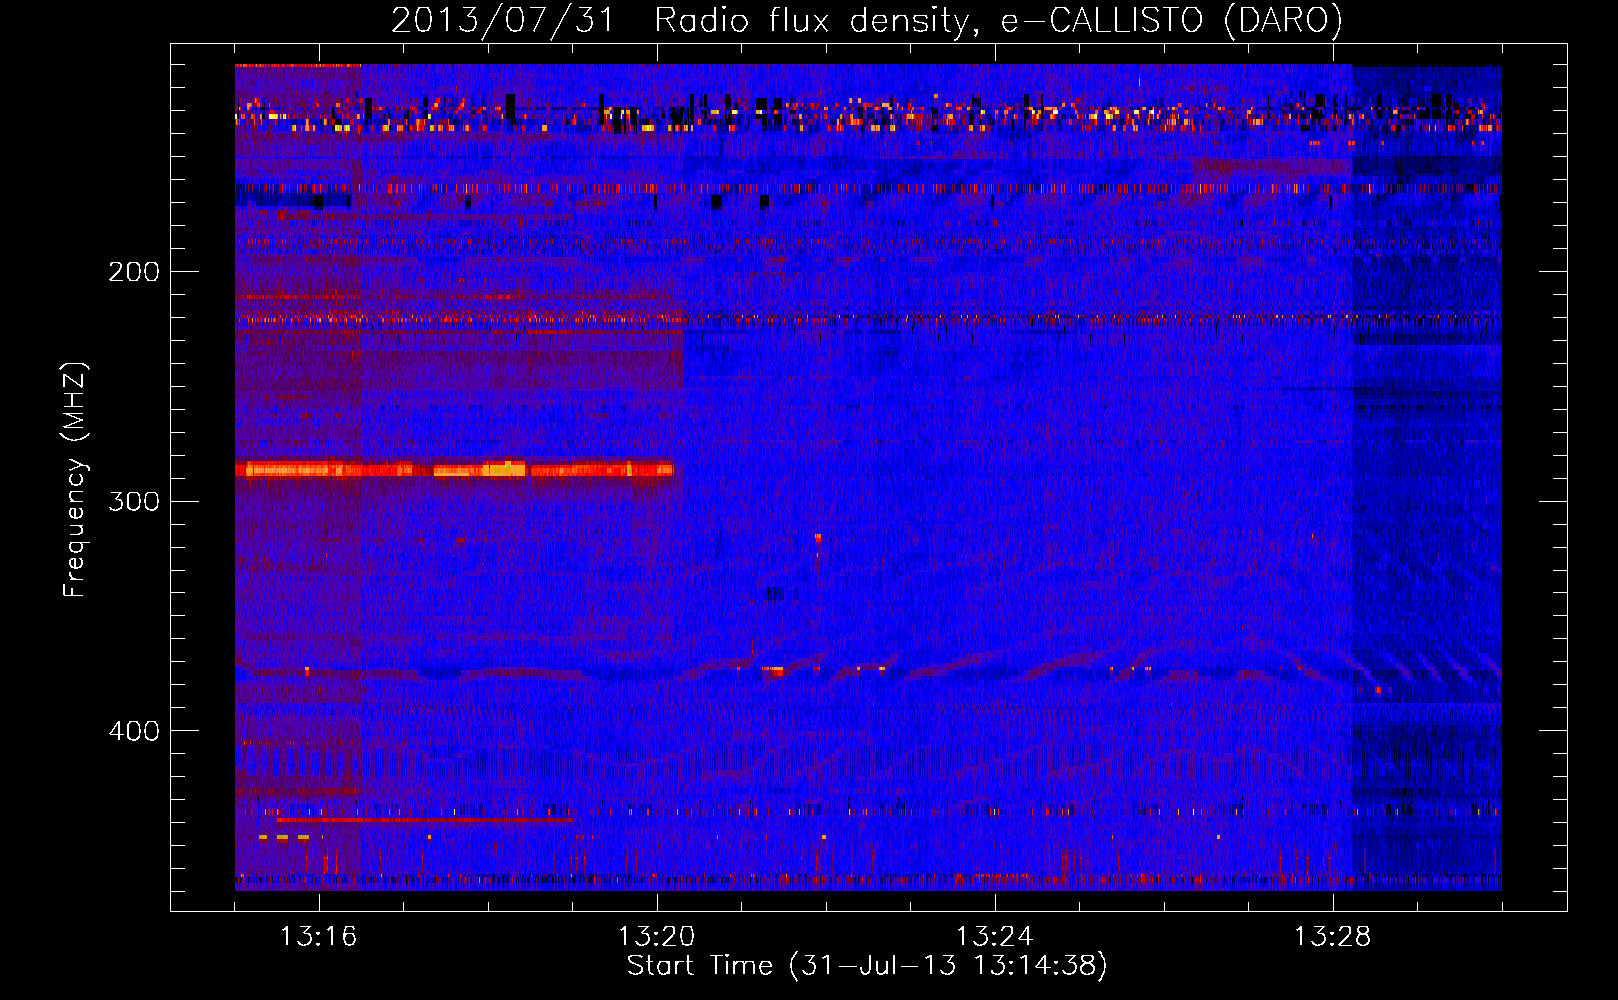Click the 13:28 time tick label

coord(1332,936)
